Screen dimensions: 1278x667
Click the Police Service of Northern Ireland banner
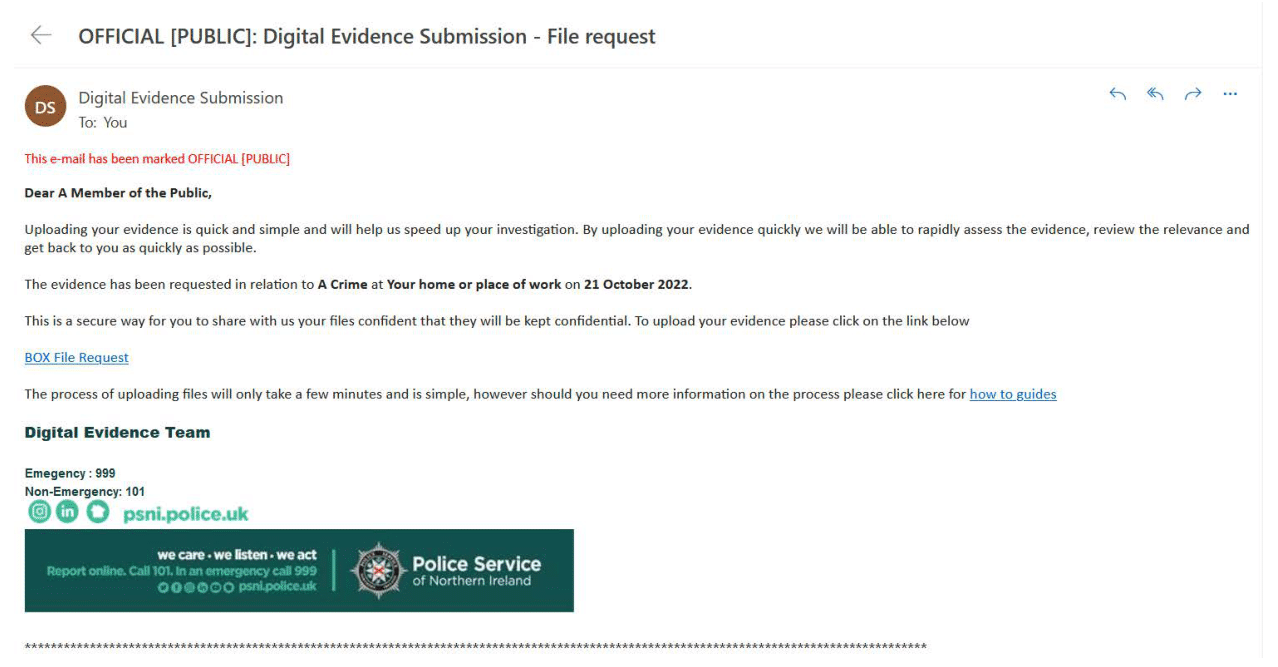[300, 570]
